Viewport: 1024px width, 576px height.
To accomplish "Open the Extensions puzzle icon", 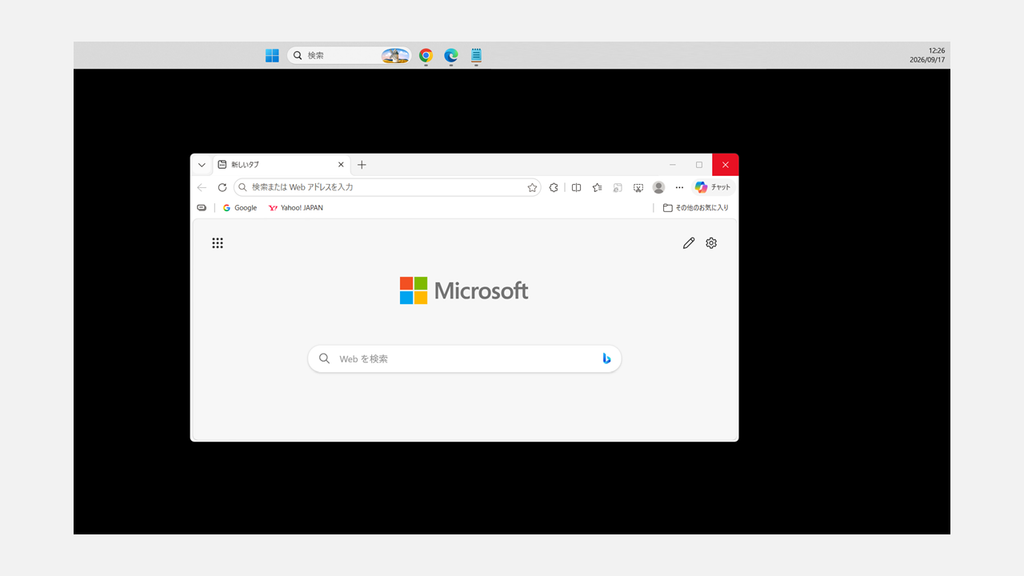I will coord(554,187).
